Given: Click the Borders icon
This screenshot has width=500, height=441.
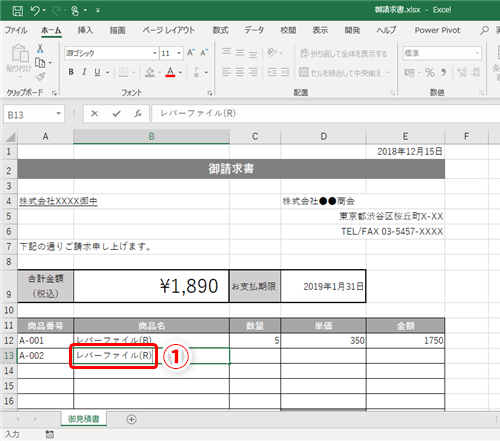Looking at the screenshot, I should 123,72.
